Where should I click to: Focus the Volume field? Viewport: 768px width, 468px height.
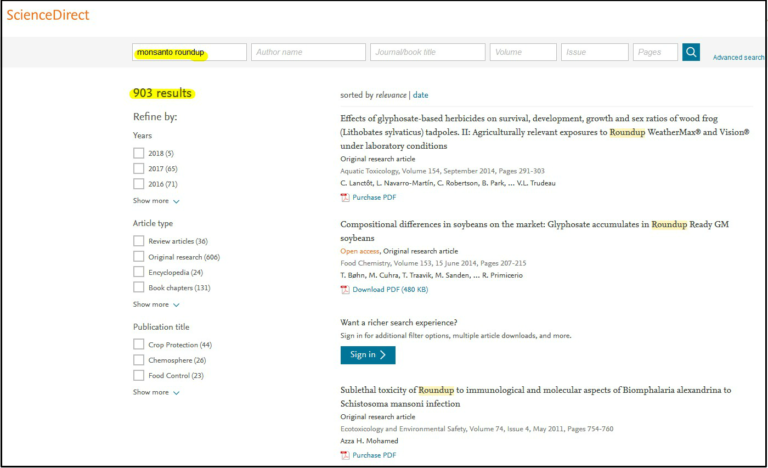(523, 52)
